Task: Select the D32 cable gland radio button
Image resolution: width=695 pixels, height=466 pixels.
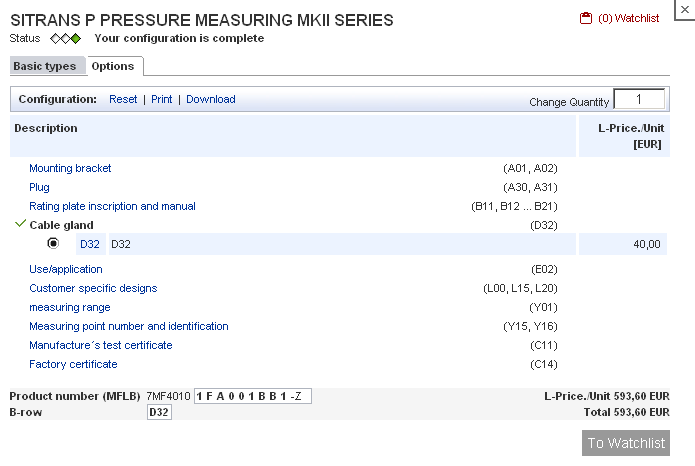Action: (x=53, y=243)
